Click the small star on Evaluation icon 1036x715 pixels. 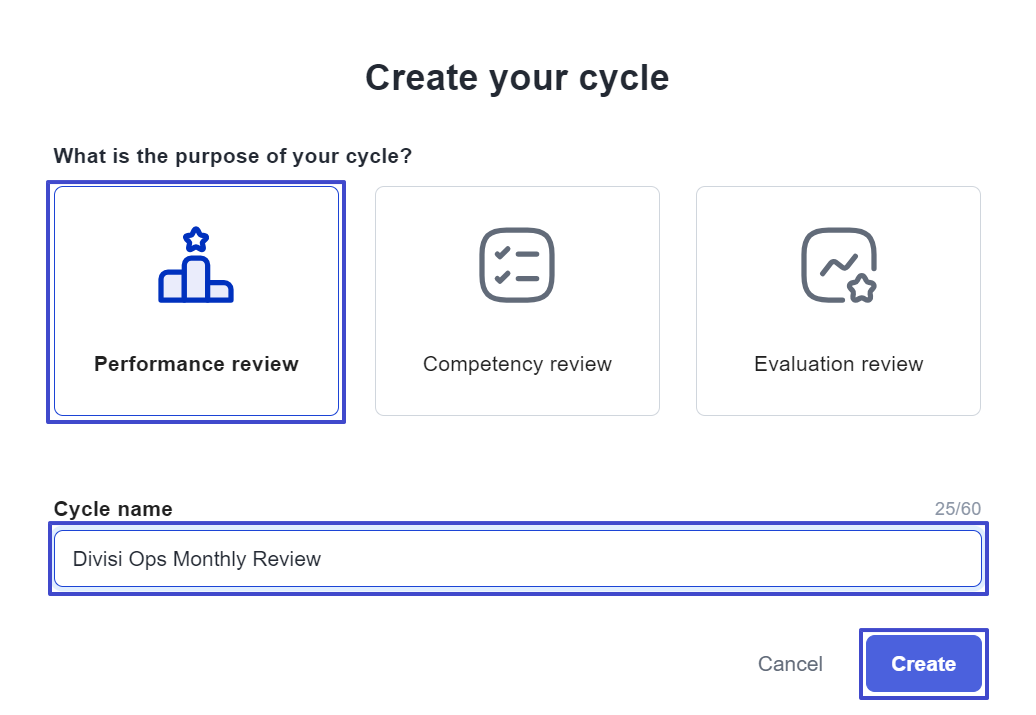pos(861,288)
